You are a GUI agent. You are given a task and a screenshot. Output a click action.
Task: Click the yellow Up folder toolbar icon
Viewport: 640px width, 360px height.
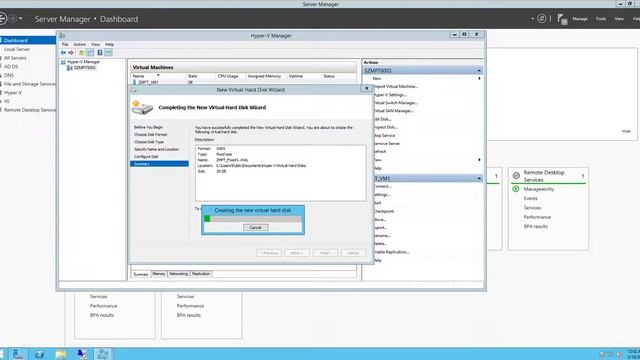click(x=82, y=53)
